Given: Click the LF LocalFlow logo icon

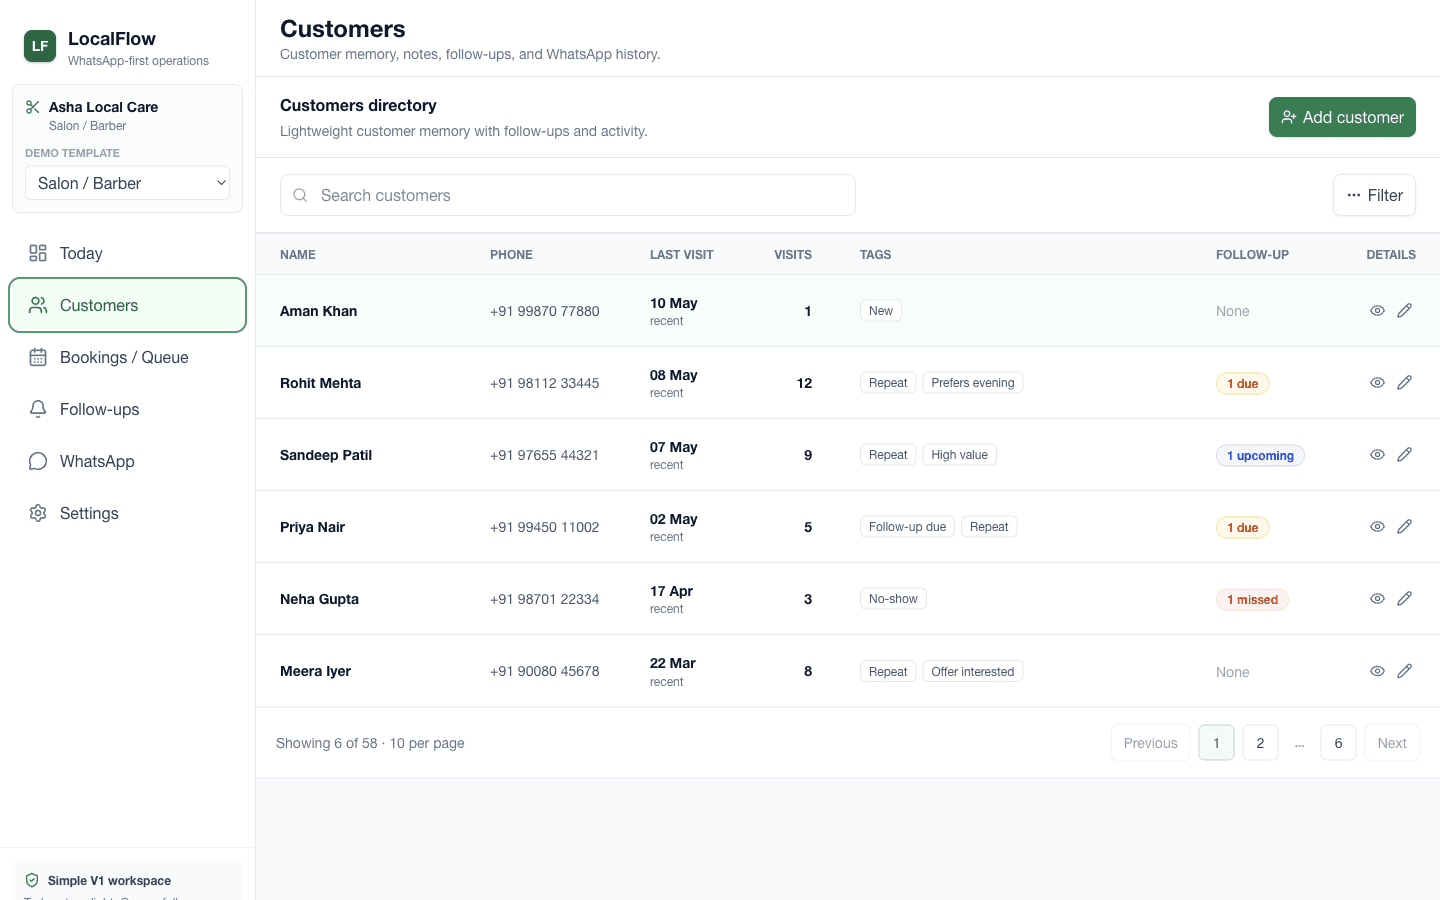Looking at the screenshot, I should [x=40, y=46].
